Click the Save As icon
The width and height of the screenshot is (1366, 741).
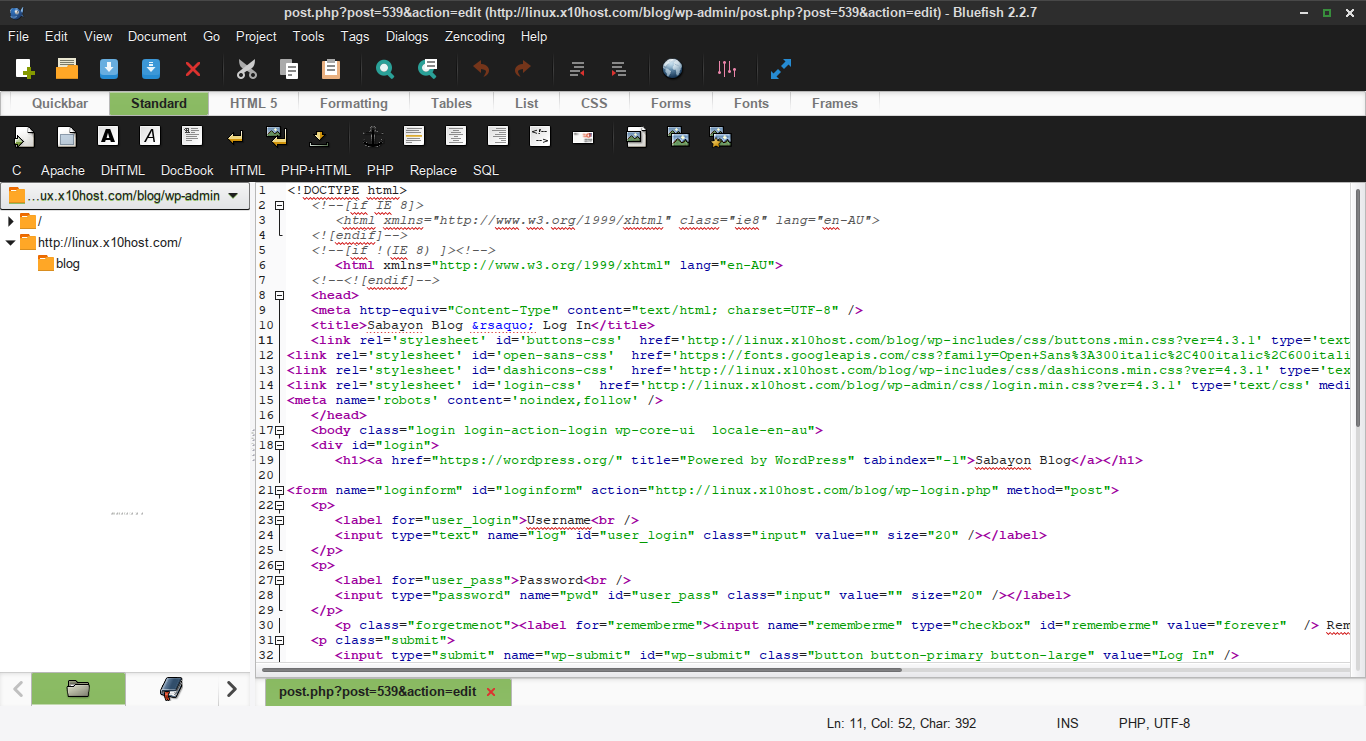[151, 69]
